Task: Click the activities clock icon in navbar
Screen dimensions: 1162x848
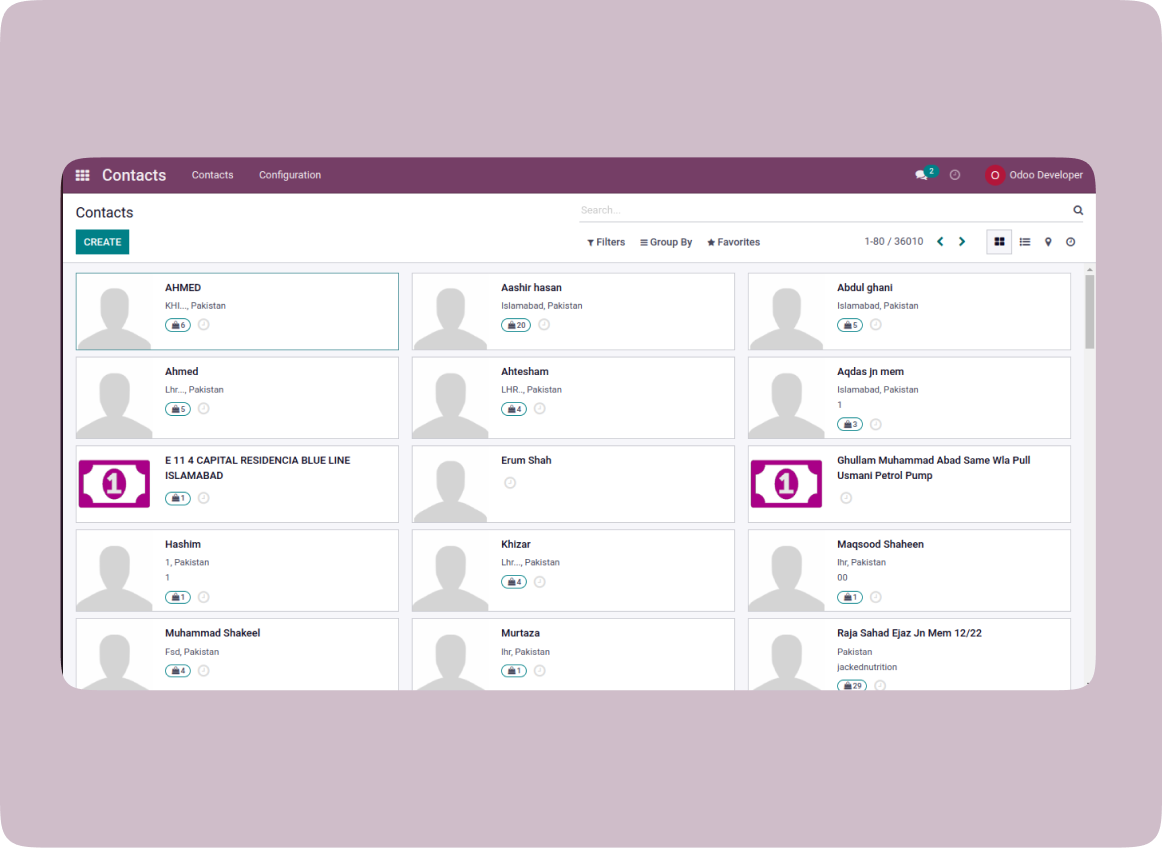Action: pyautogui.click(x=955, y=175)
